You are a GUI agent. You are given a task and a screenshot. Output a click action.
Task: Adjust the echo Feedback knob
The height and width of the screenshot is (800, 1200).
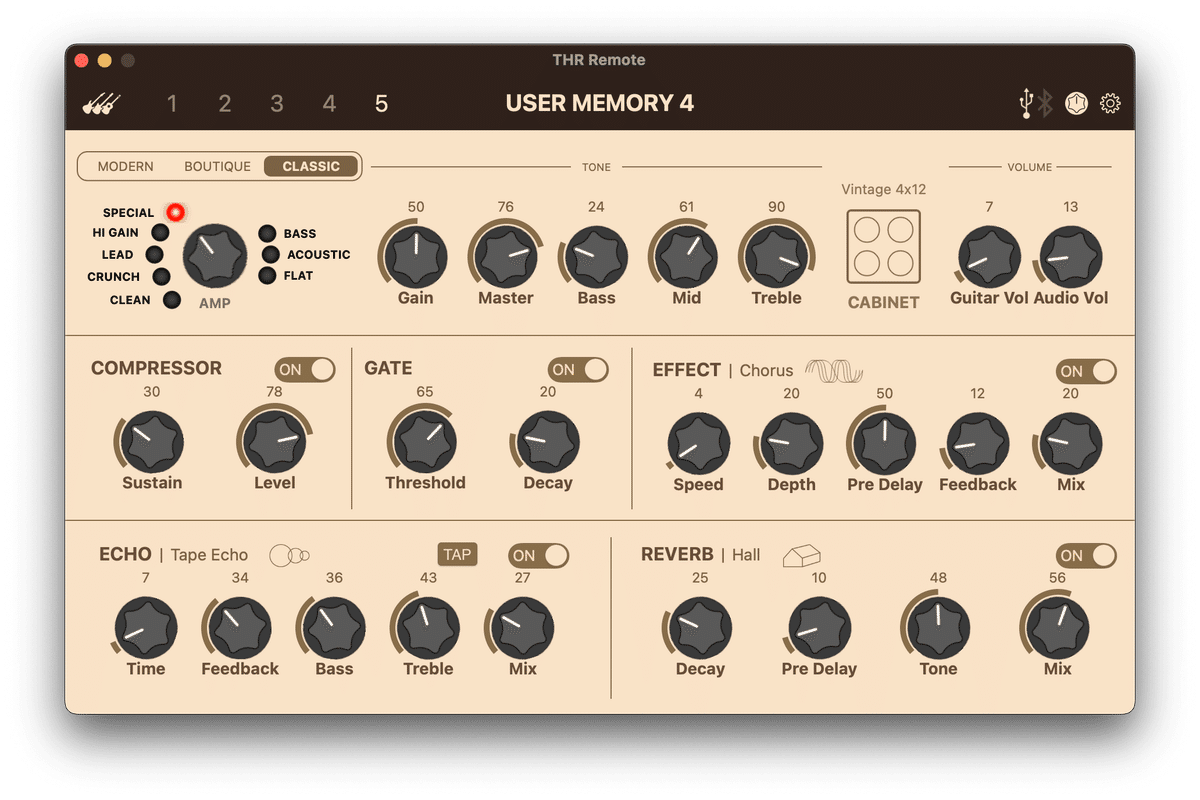(x=239, y=628)
